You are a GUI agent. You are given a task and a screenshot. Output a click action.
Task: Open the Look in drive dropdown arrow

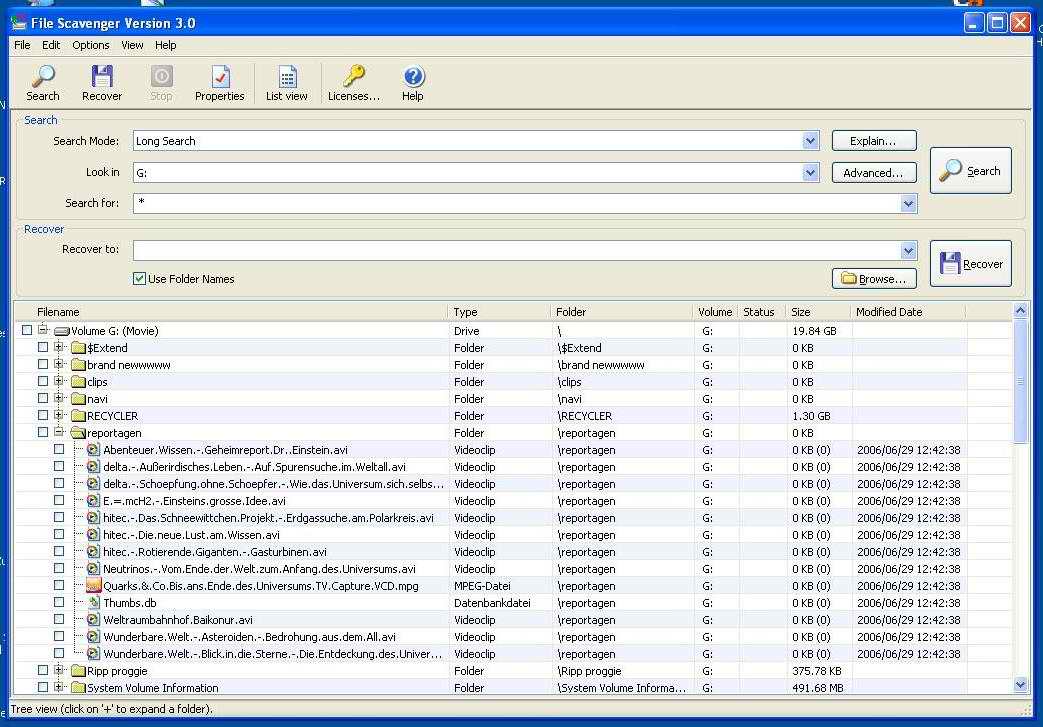pyautogui.click(x=810, y=173)
